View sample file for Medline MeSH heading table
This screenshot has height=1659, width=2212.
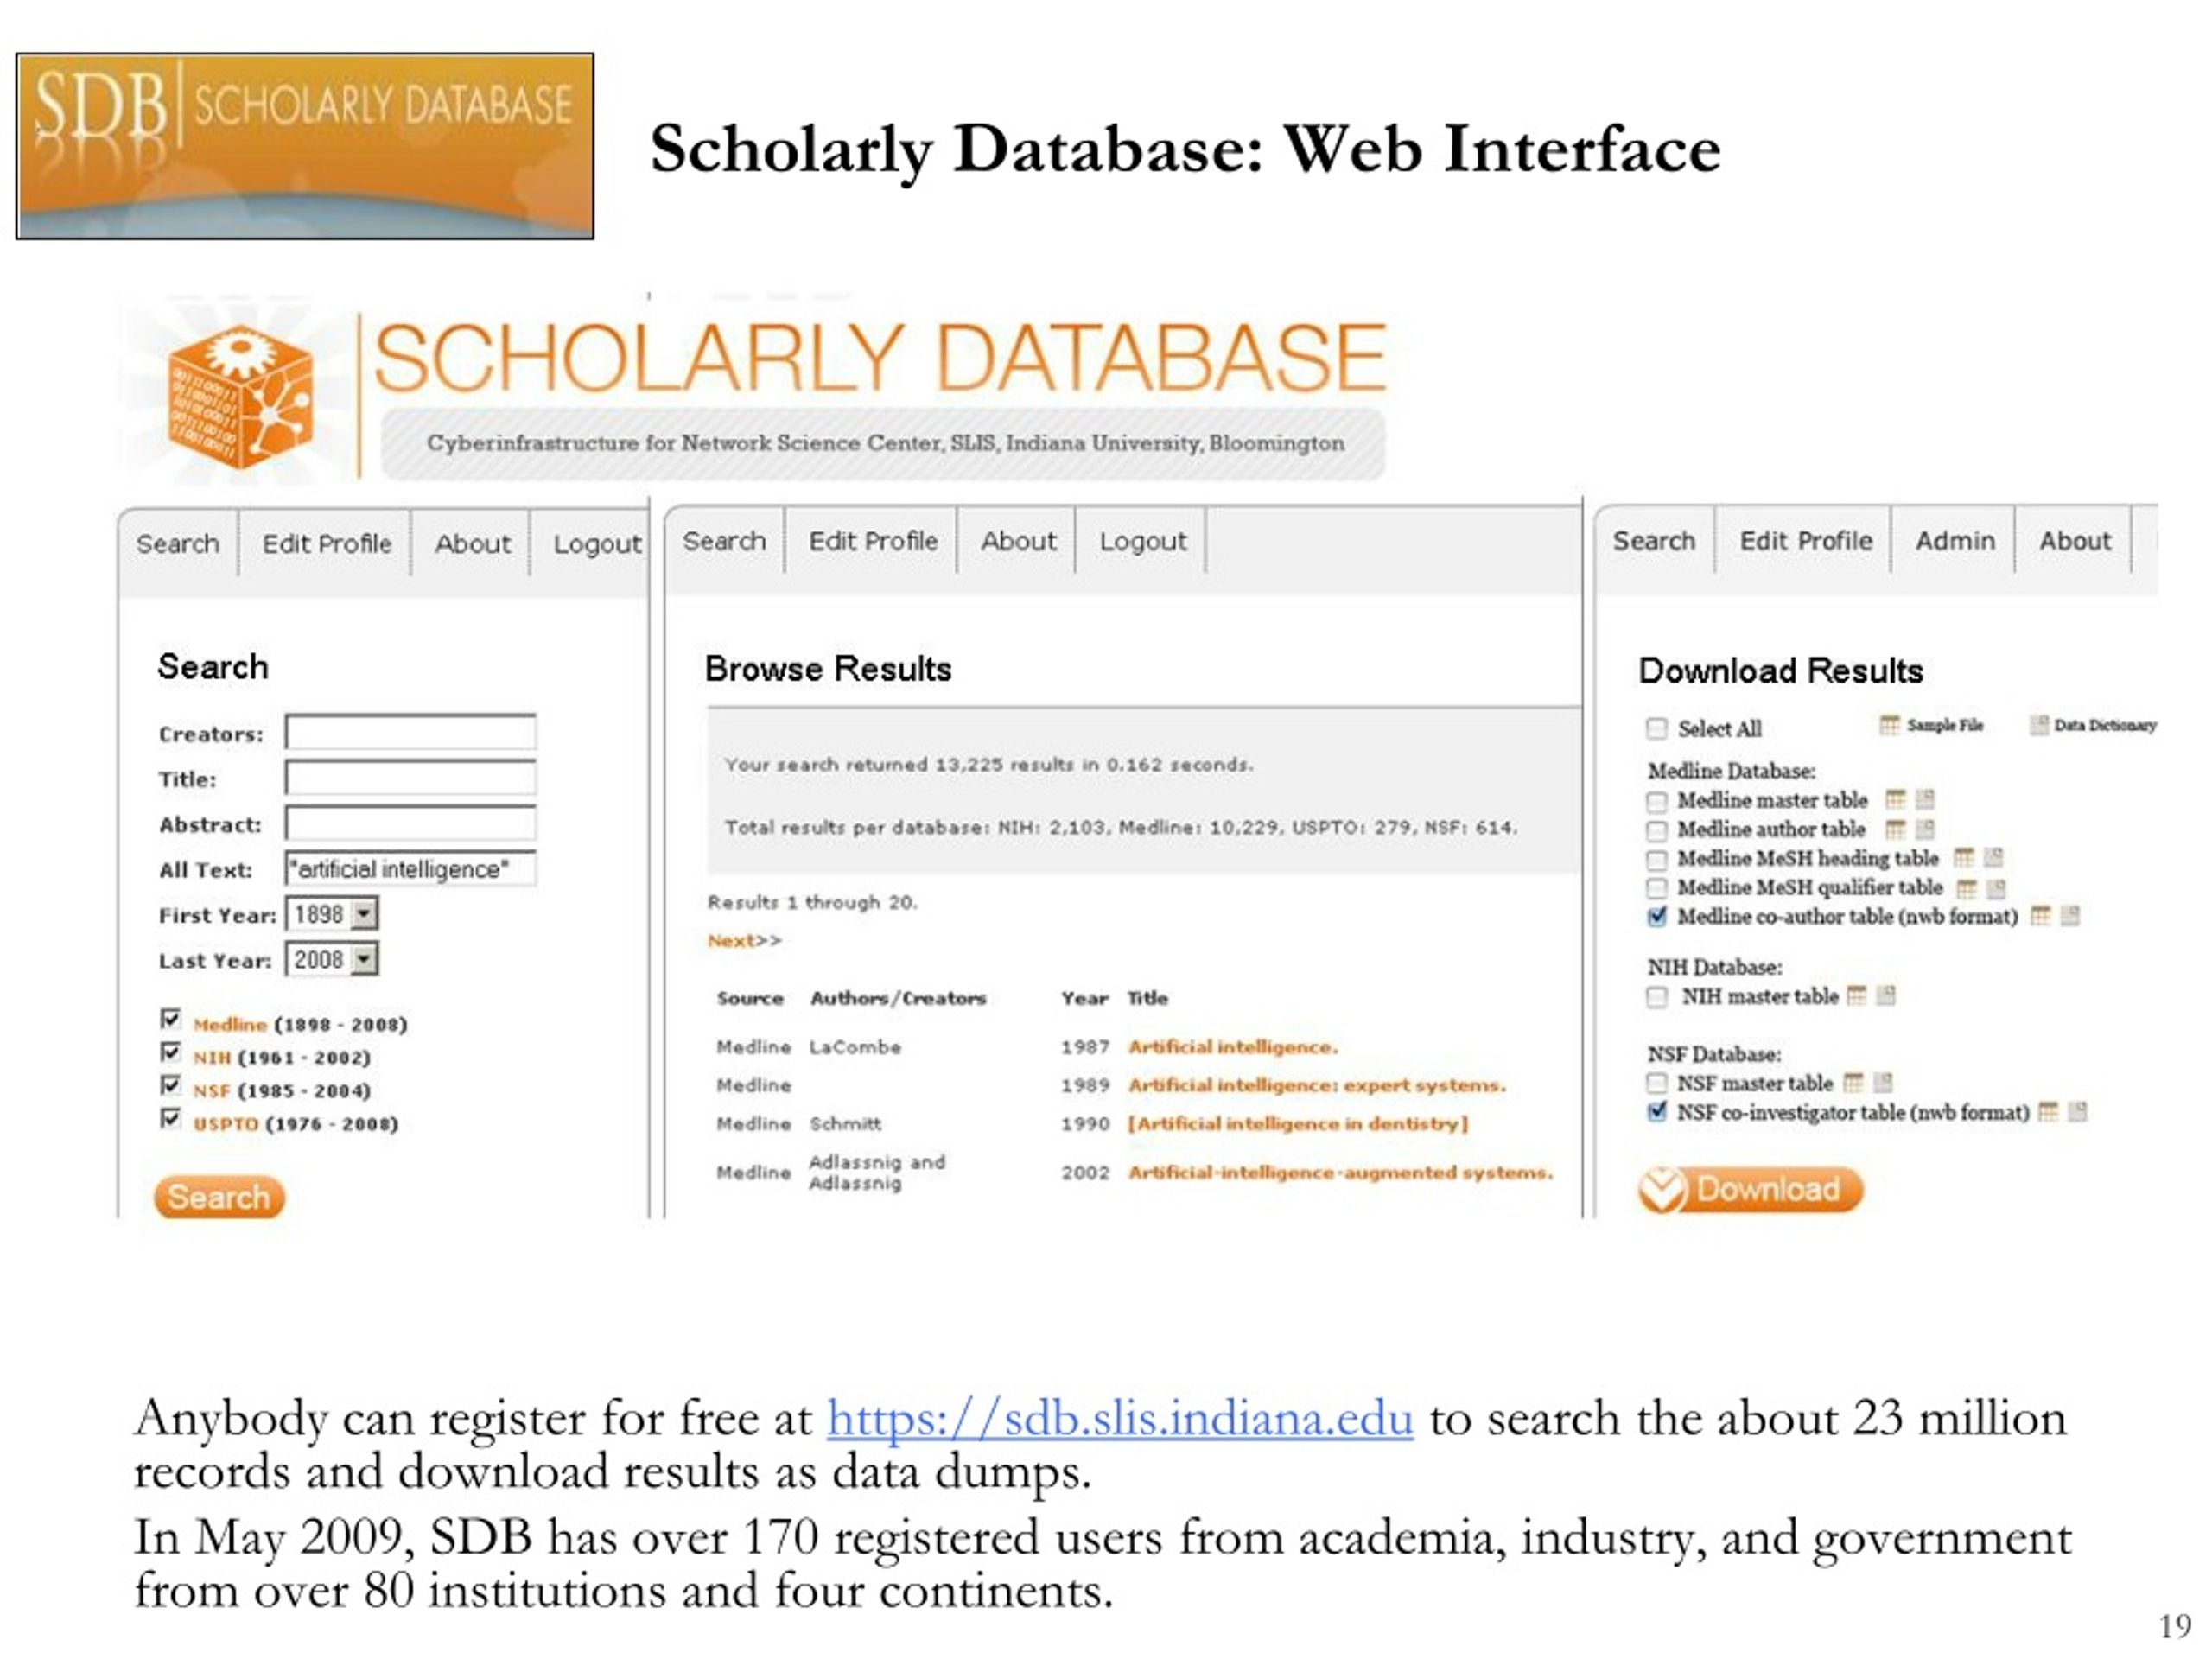(1964, 857)
